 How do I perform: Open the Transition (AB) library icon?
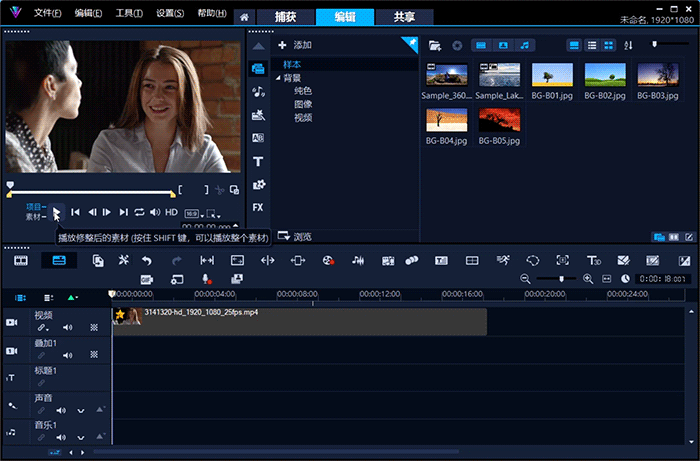(x=258, y=138)
